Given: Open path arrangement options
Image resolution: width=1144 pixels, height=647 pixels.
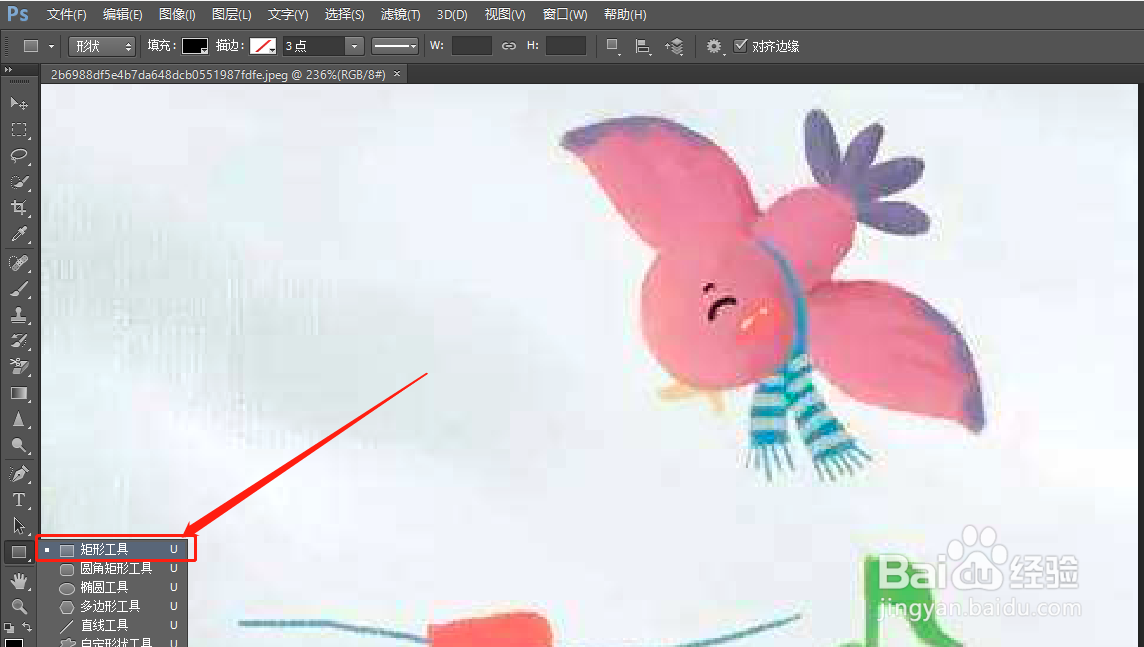Looking at the screenshot, I should [674, 47].
